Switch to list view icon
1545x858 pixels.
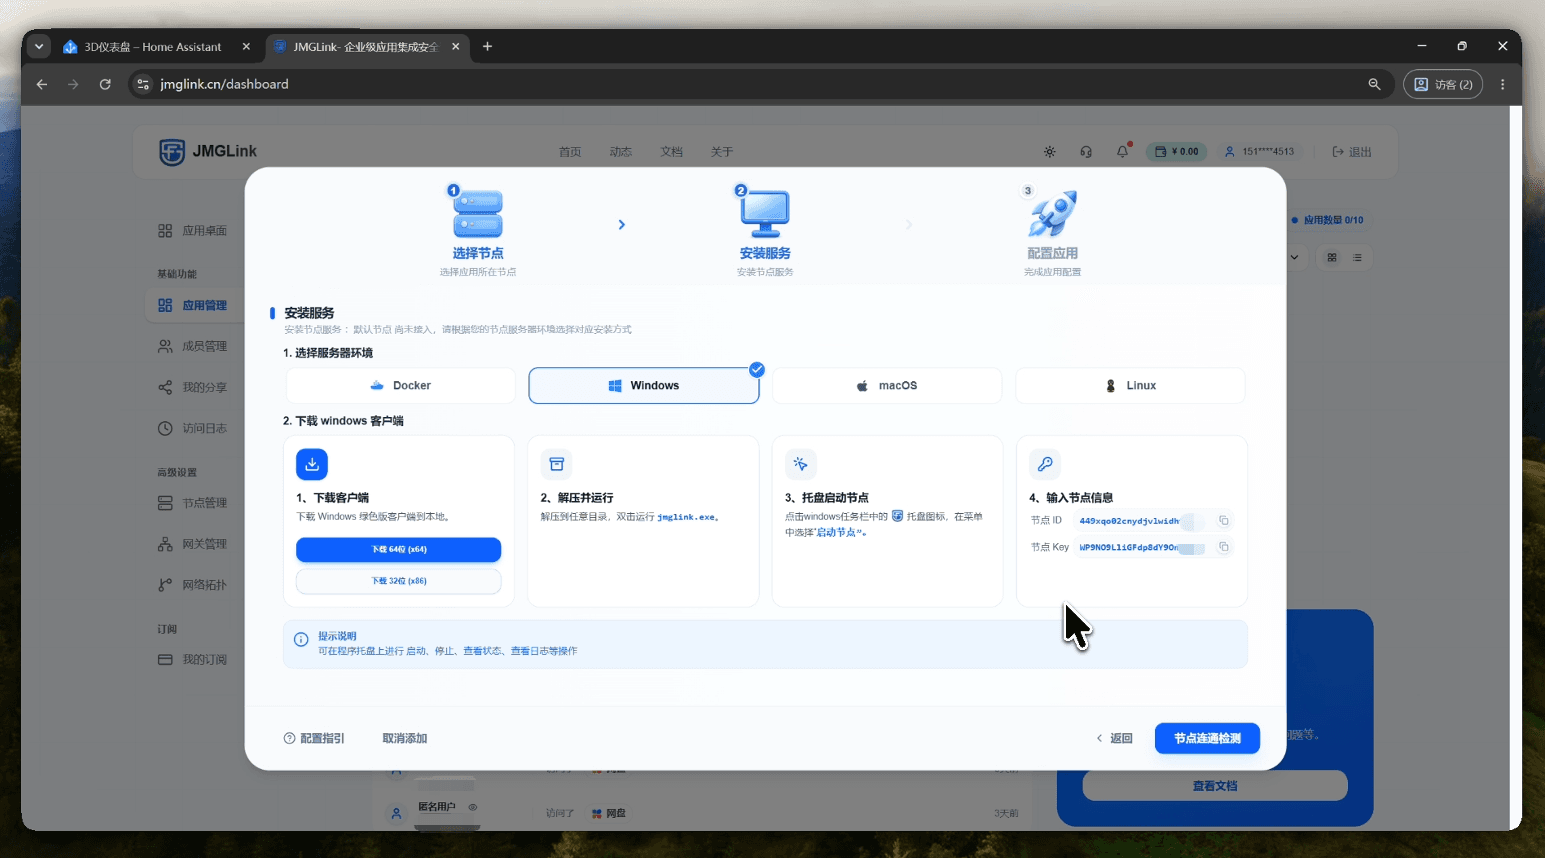[1357, 258]
